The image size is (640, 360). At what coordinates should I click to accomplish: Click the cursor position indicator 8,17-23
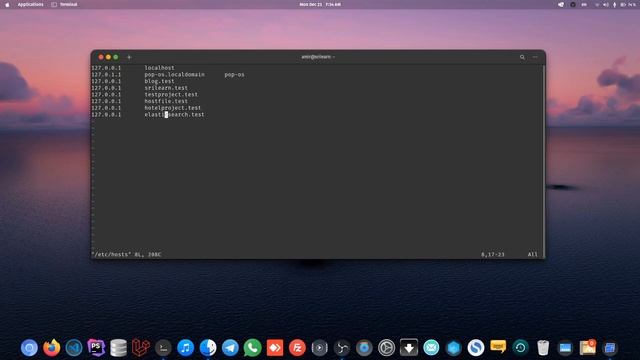[492, 254]
